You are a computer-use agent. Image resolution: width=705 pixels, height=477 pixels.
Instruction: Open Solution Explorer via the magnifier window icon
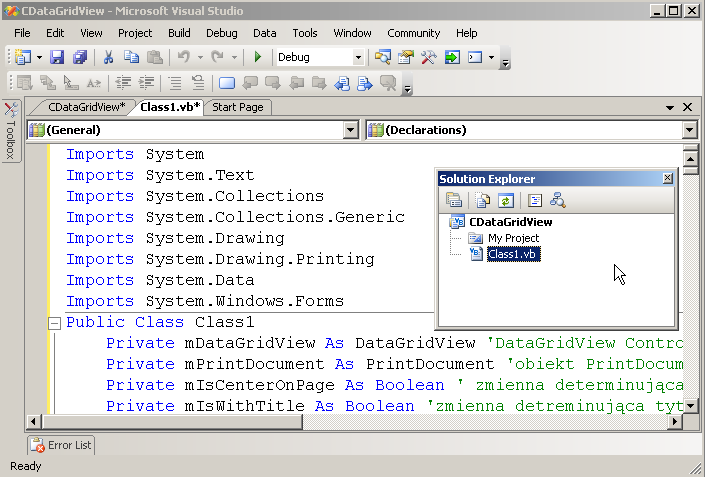[x=383, y=57]
